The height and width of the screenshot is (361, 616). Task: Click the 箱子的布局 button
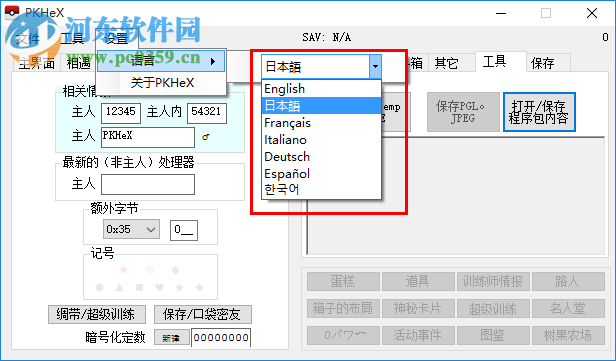pos(343,308)
